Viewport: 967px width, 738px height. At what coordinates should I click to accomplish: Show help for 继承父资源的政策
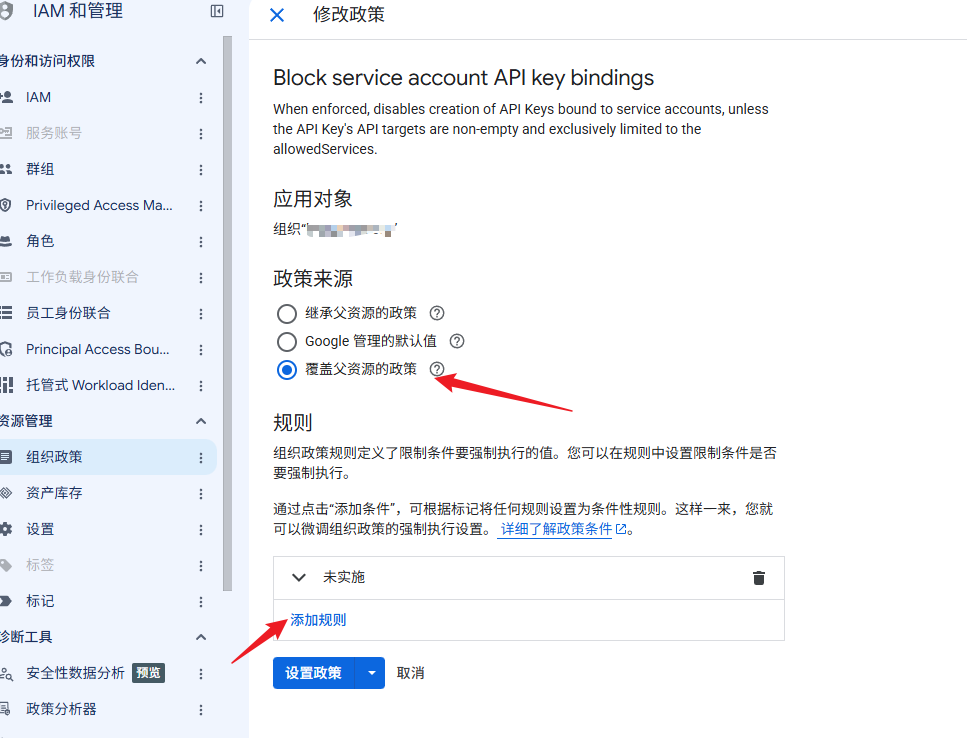click(x=437, y=313)
